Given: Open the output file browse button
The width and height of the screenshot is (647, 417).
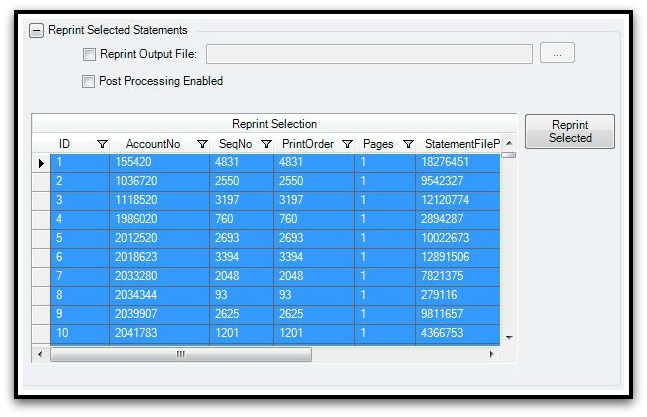Looking at the screenshot, I should click(x=557, y=53).
